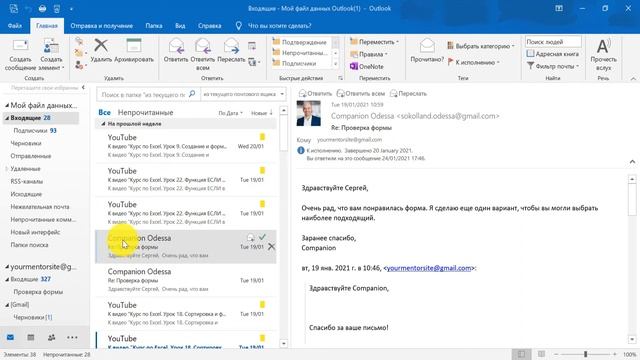Open Choose category (Выбрать категорию) dropdown

tap(481, 46)
